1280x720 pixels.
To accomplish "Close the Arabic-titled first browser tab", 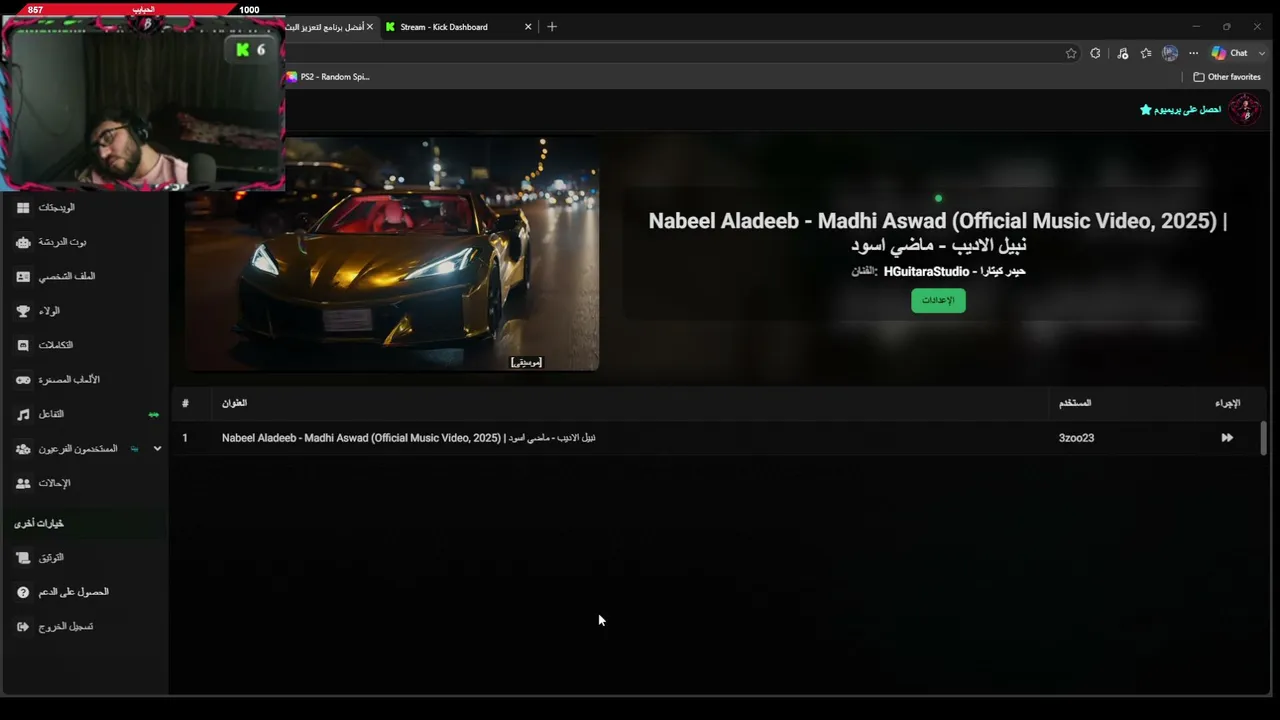I will click(369, 27).
